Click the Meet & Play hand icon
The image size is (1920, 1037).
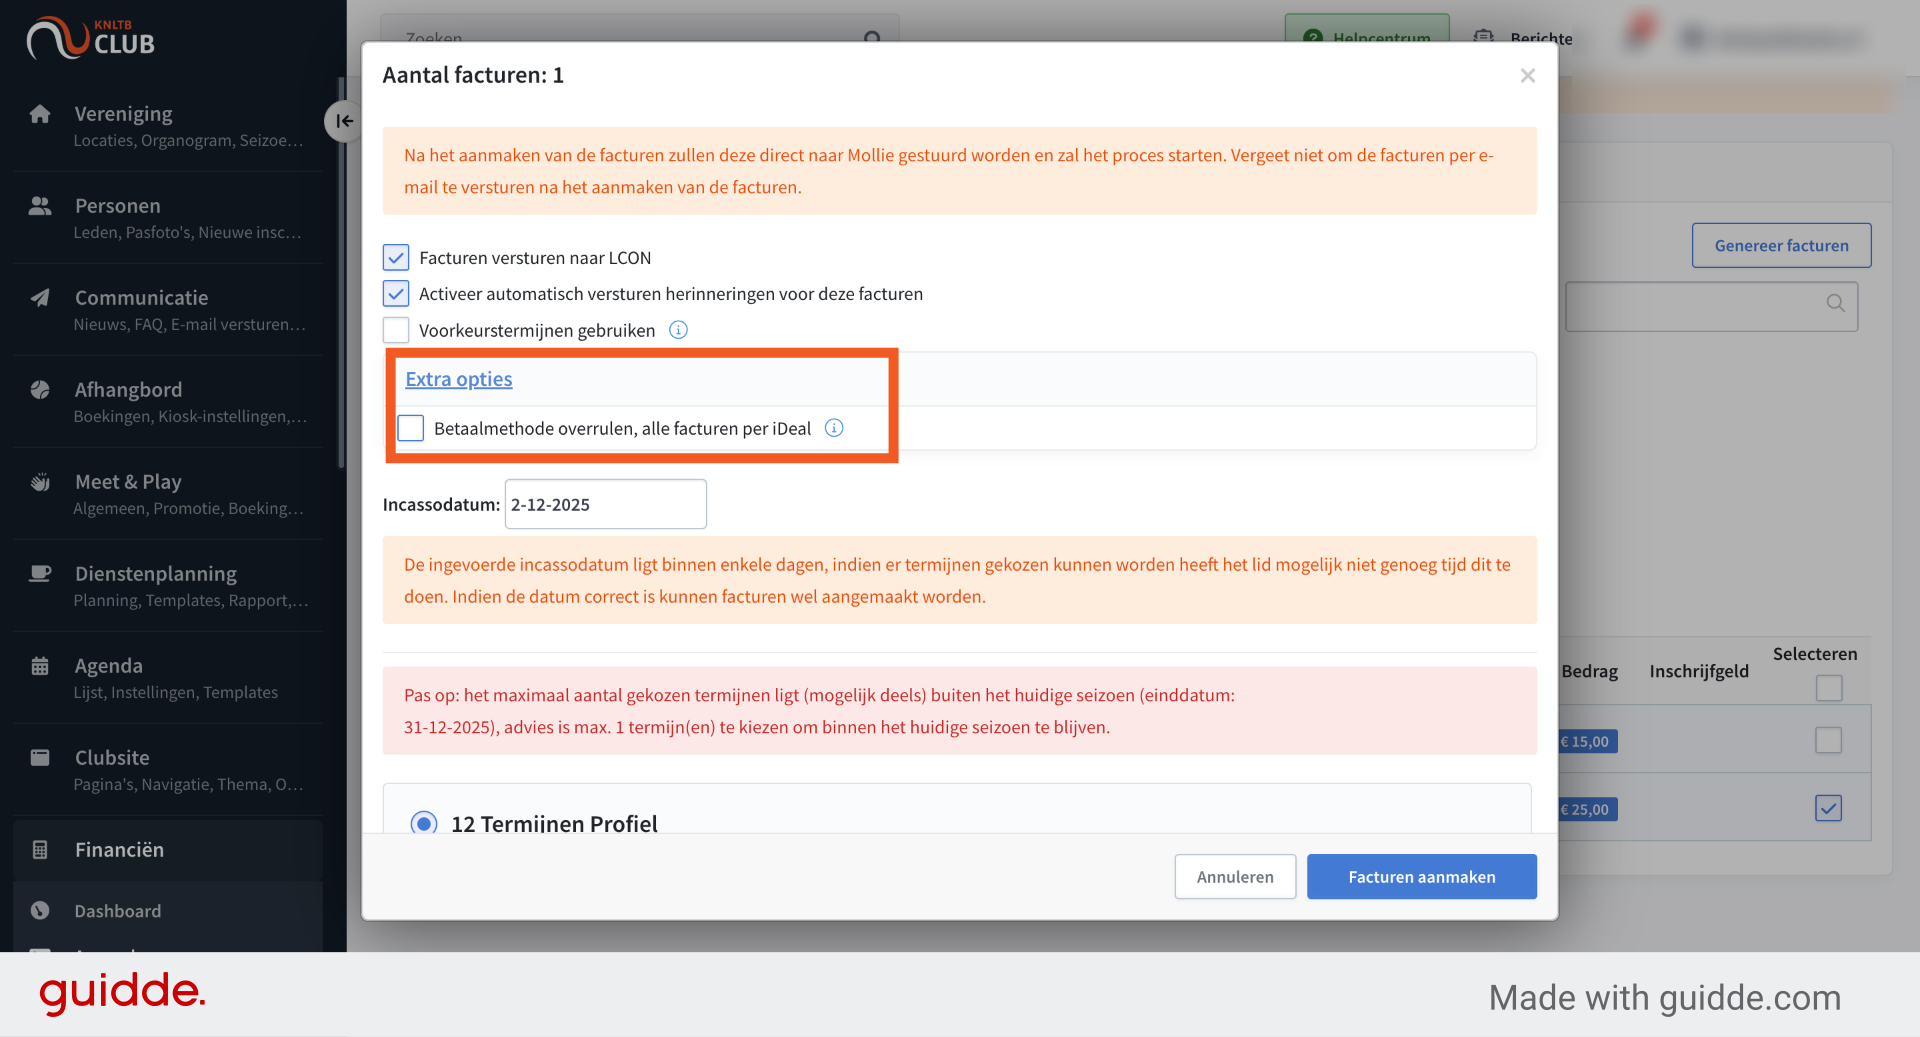click(40, 482)
